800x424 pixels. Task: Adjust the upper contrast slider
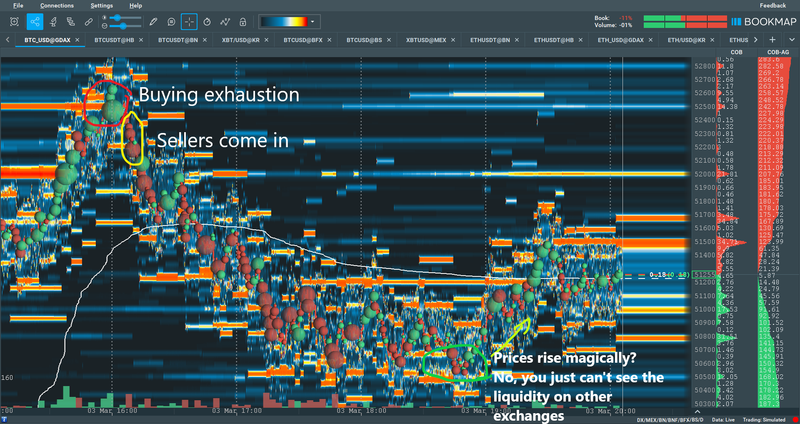[x=122, y=18]
